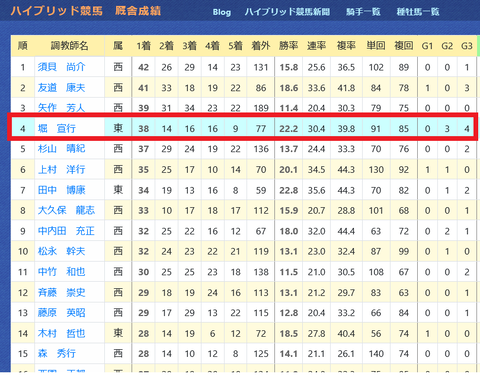Open trainer 矢作 芳人 page
Viewport: 480px width, 380px height.
61,108
